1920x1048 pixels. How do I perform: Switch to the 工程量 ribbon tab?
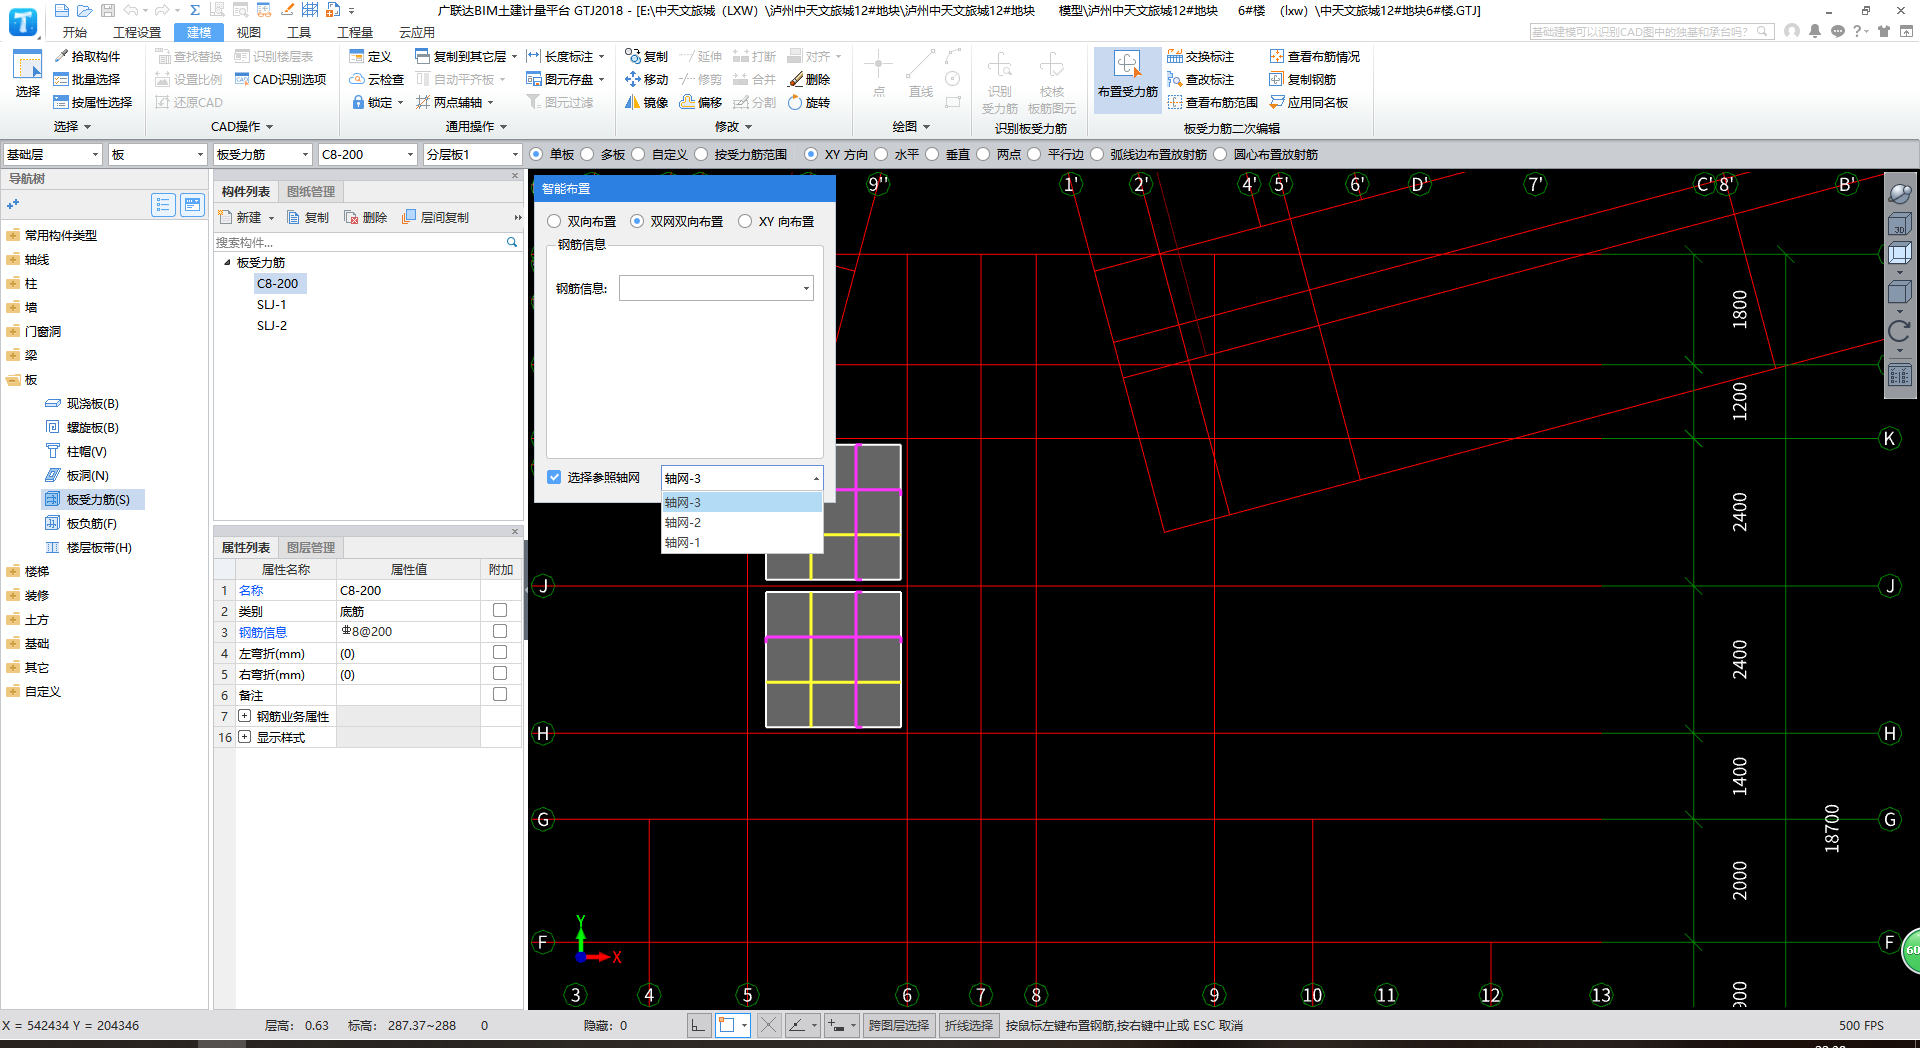tap(354, 32)
